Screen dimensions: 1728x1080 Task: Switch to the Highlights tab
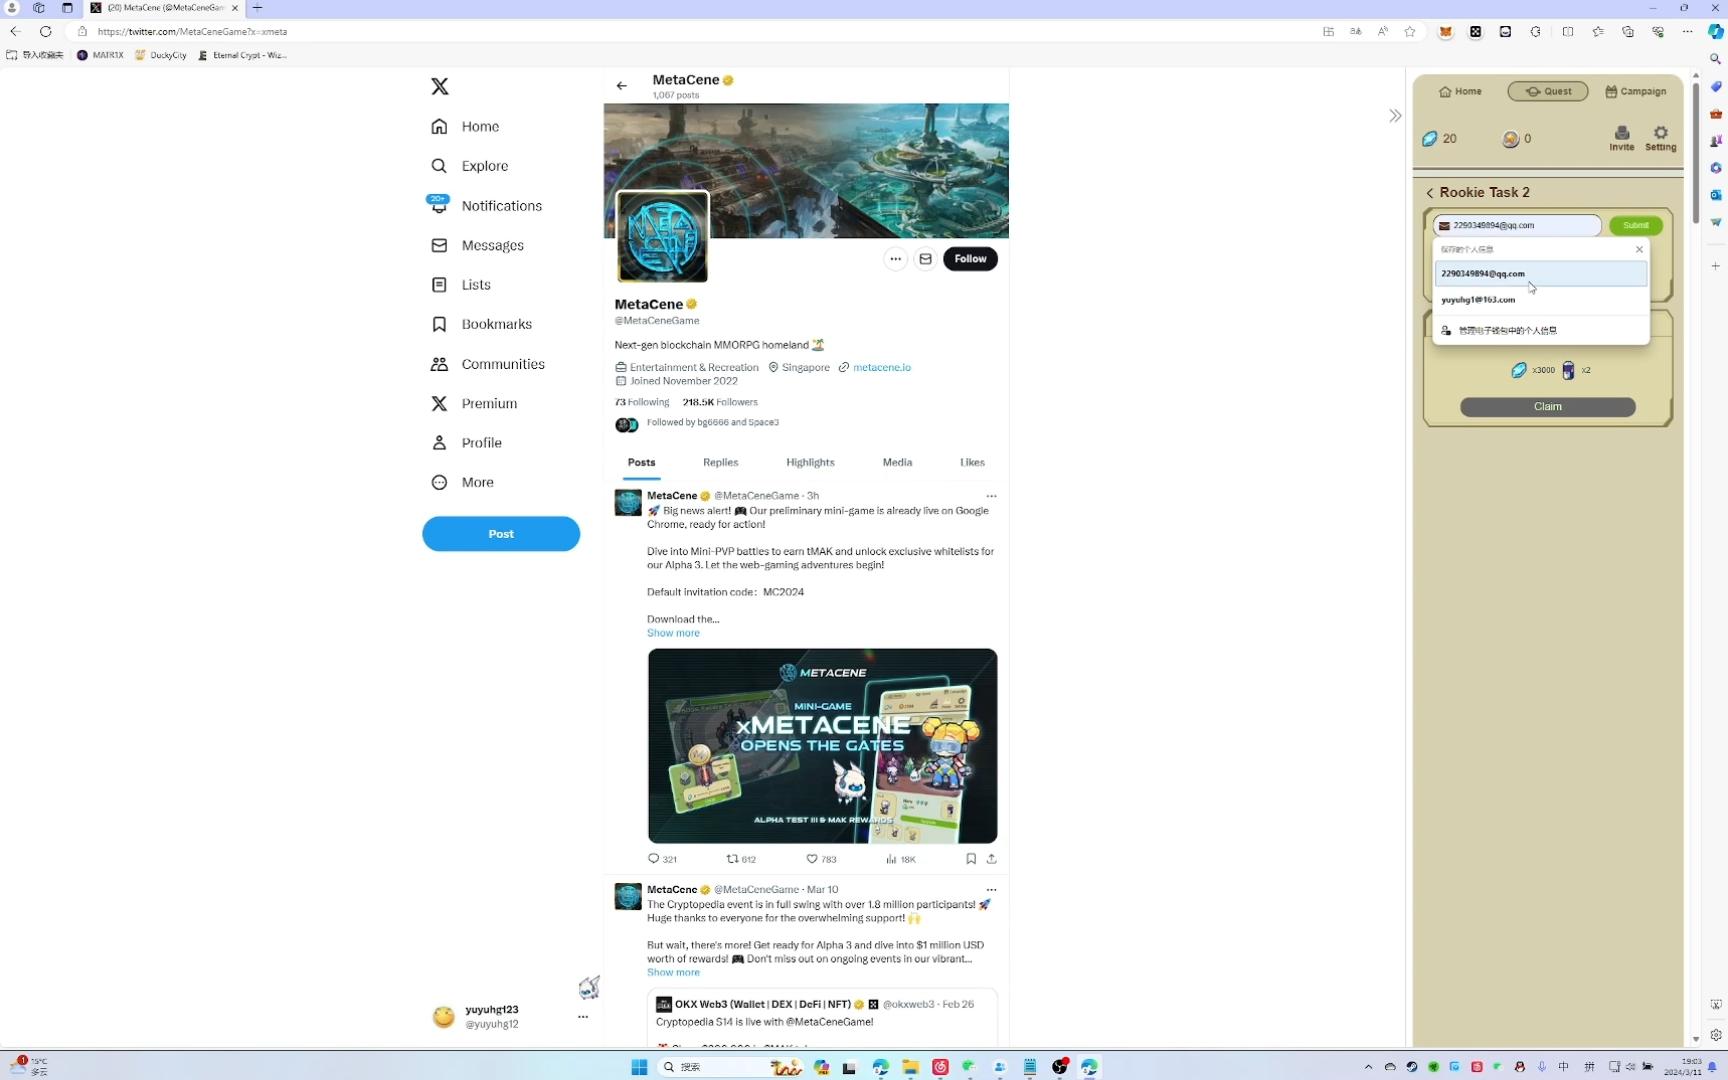pyautogui.click(x=810, y=462)
